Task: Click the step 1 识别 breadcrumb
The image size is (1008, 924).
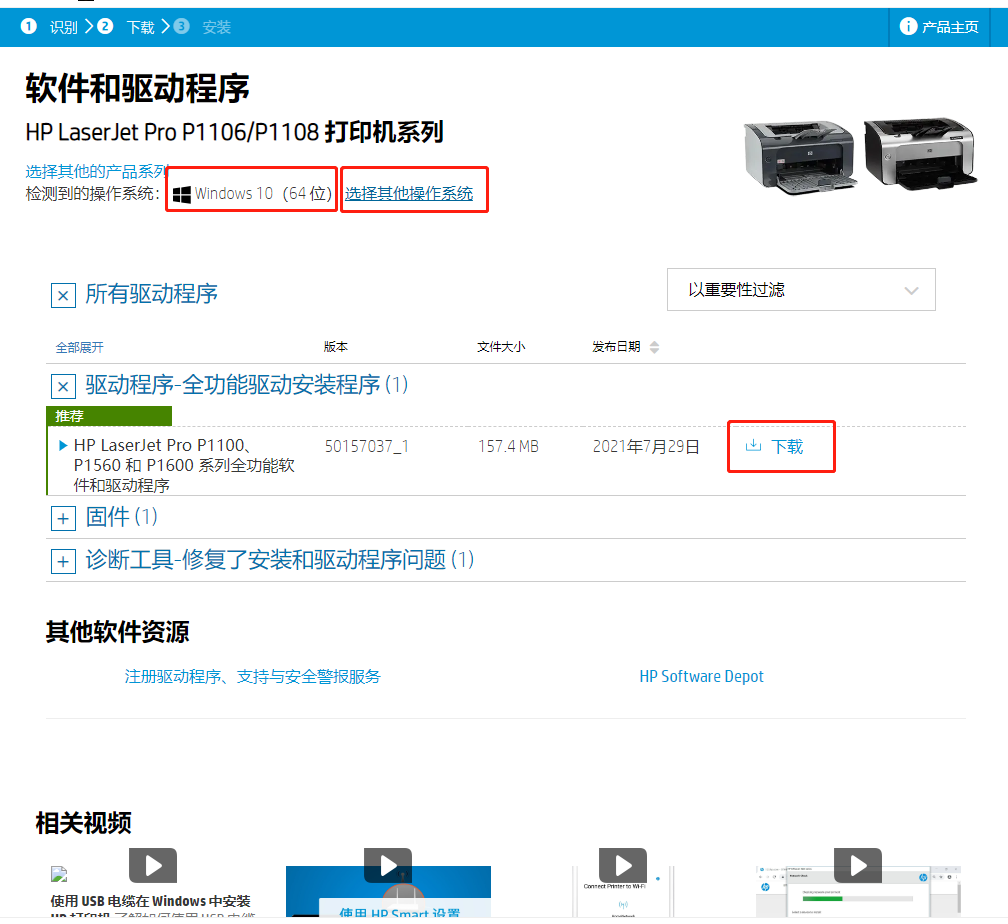Action: (50, 27)
